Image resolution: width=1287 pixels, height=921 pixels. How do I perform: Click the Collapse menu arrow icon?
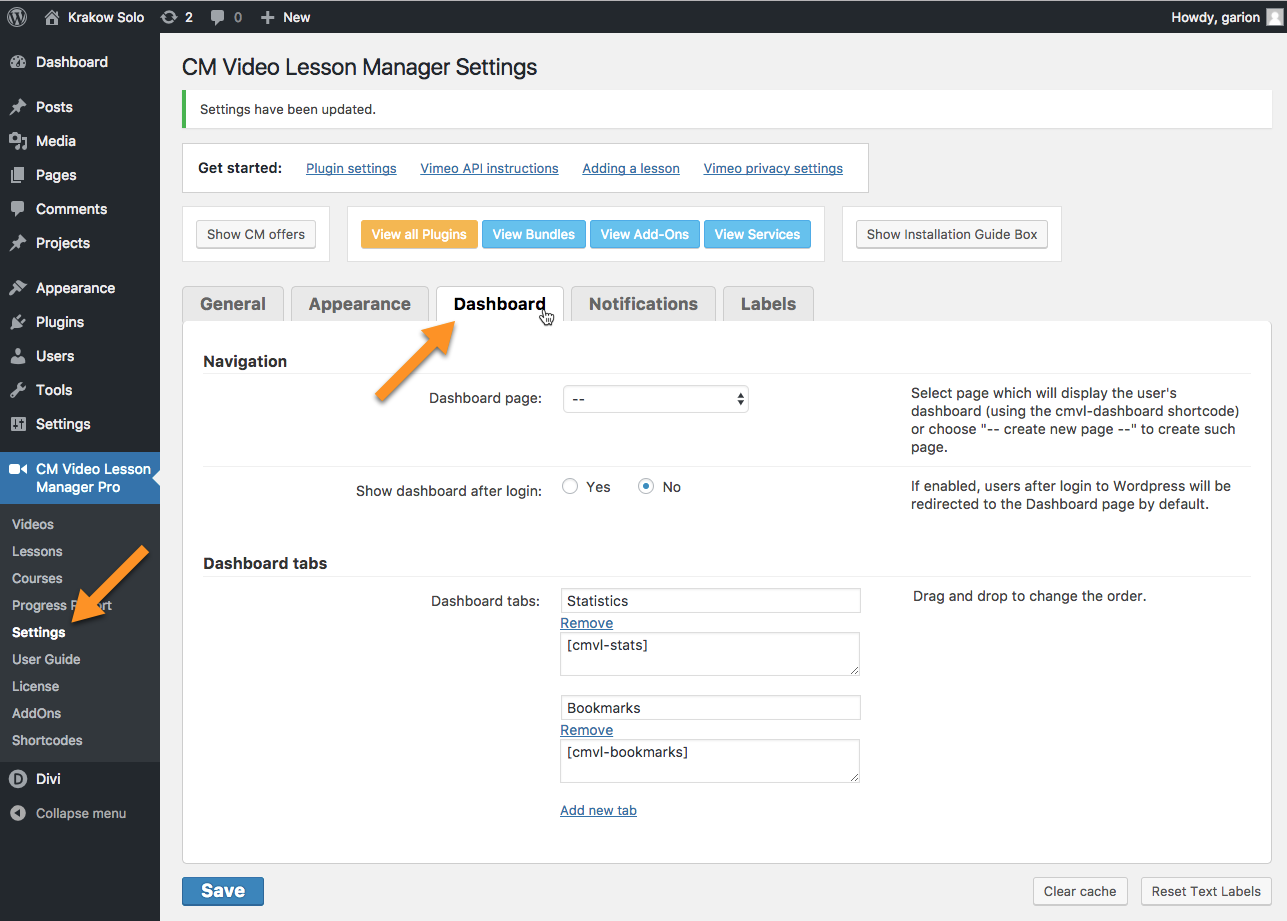tap(18, 813)
